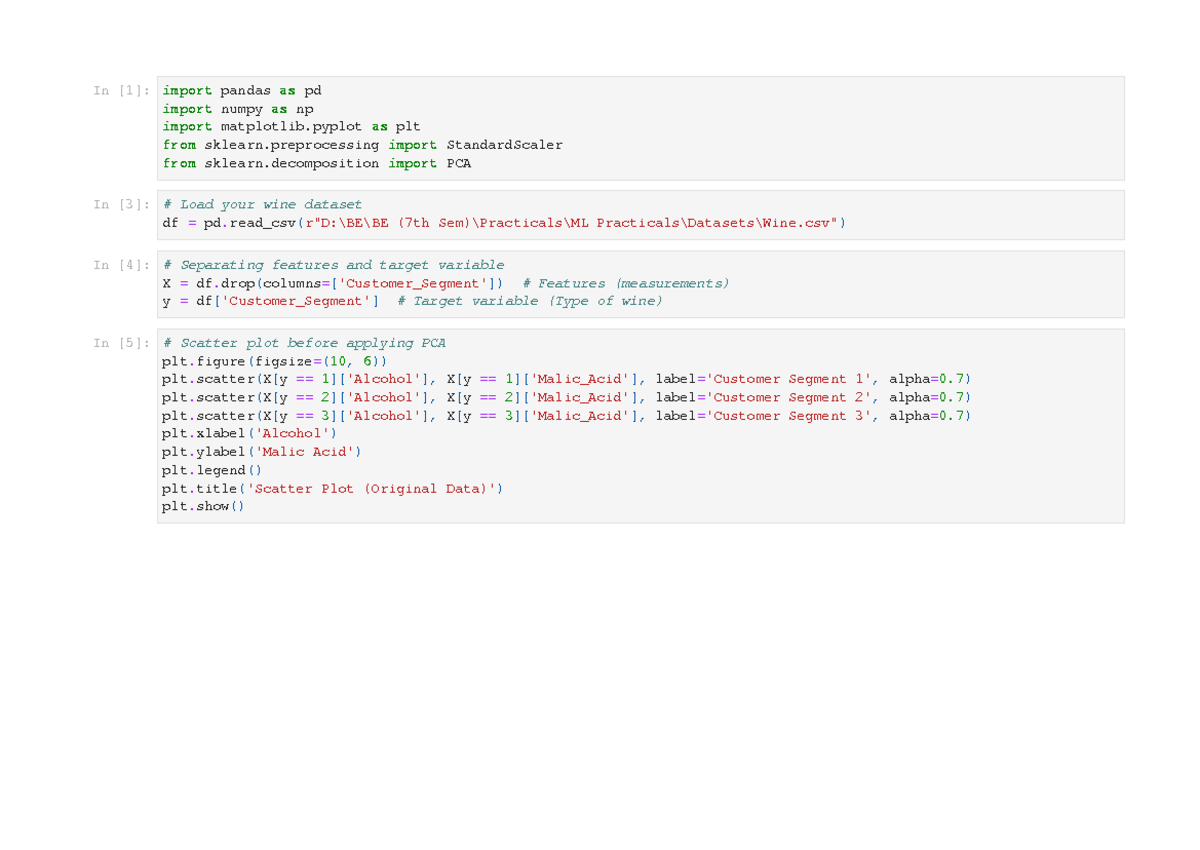The width and height of the screenshot is (1200, 850).
Task: Click the 'import pandas as pd' line
Action: pos(242,91)
